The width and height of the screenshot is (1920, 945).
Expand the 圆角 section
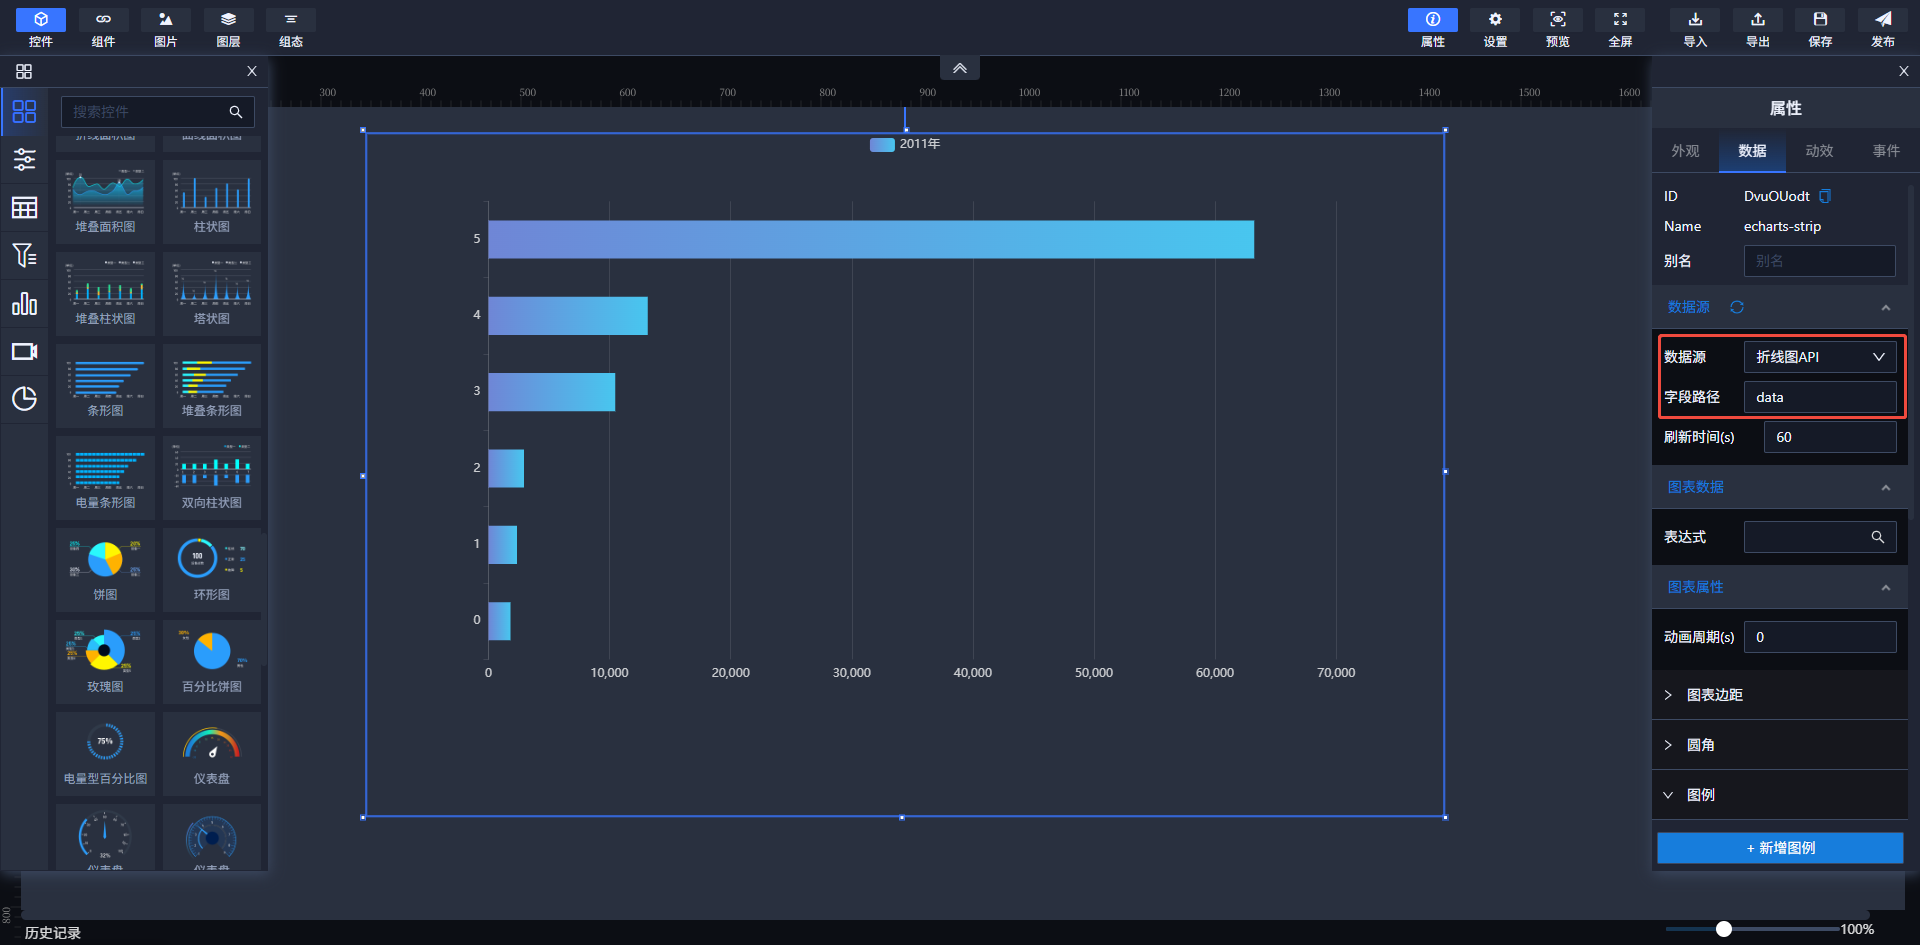1700,745
